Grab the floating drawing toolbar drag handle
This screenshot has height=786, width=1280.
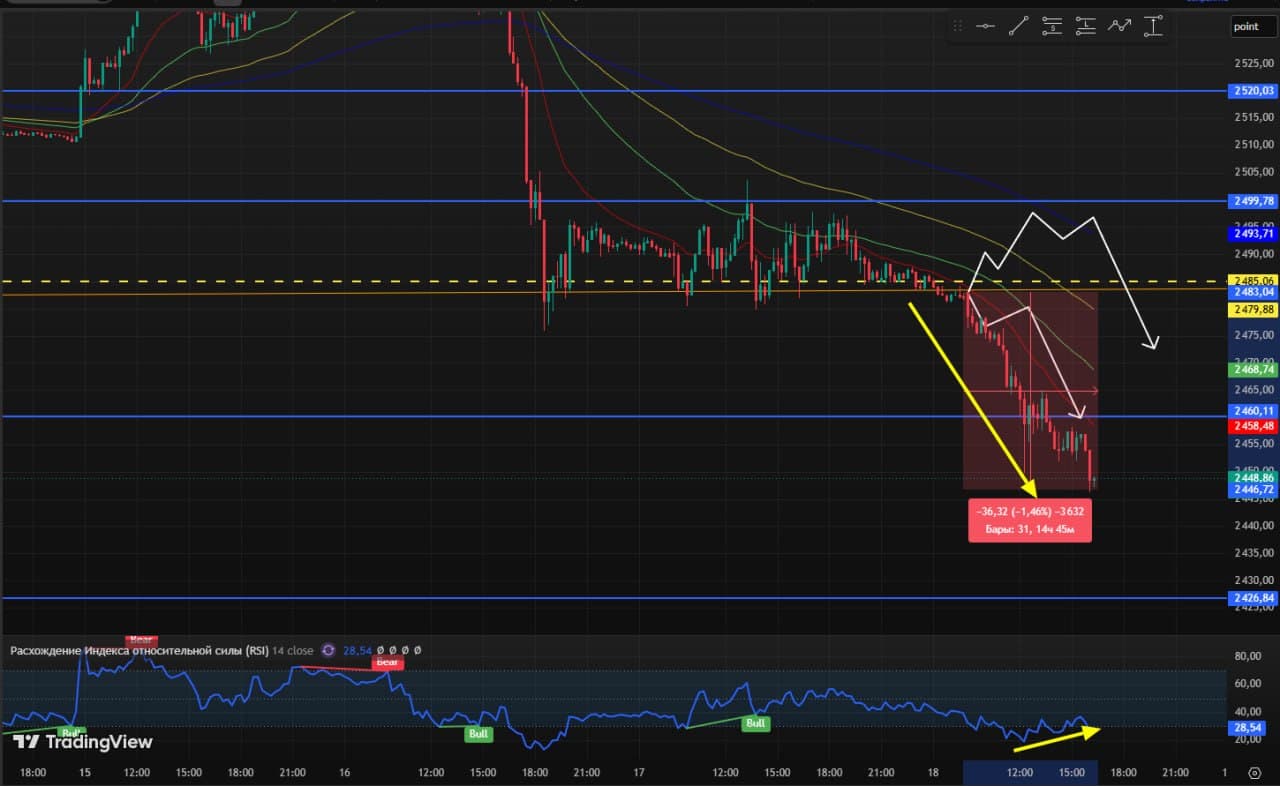(958, 27)
